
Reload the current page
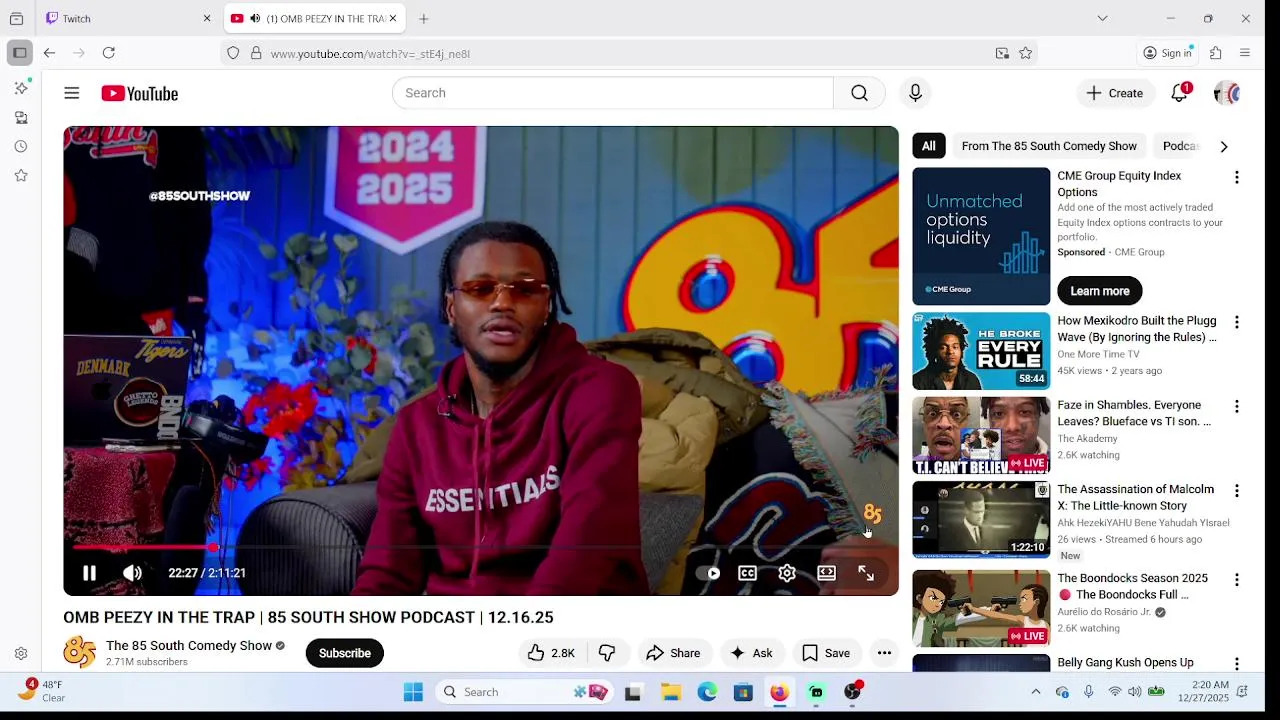[x=109, y=53]
